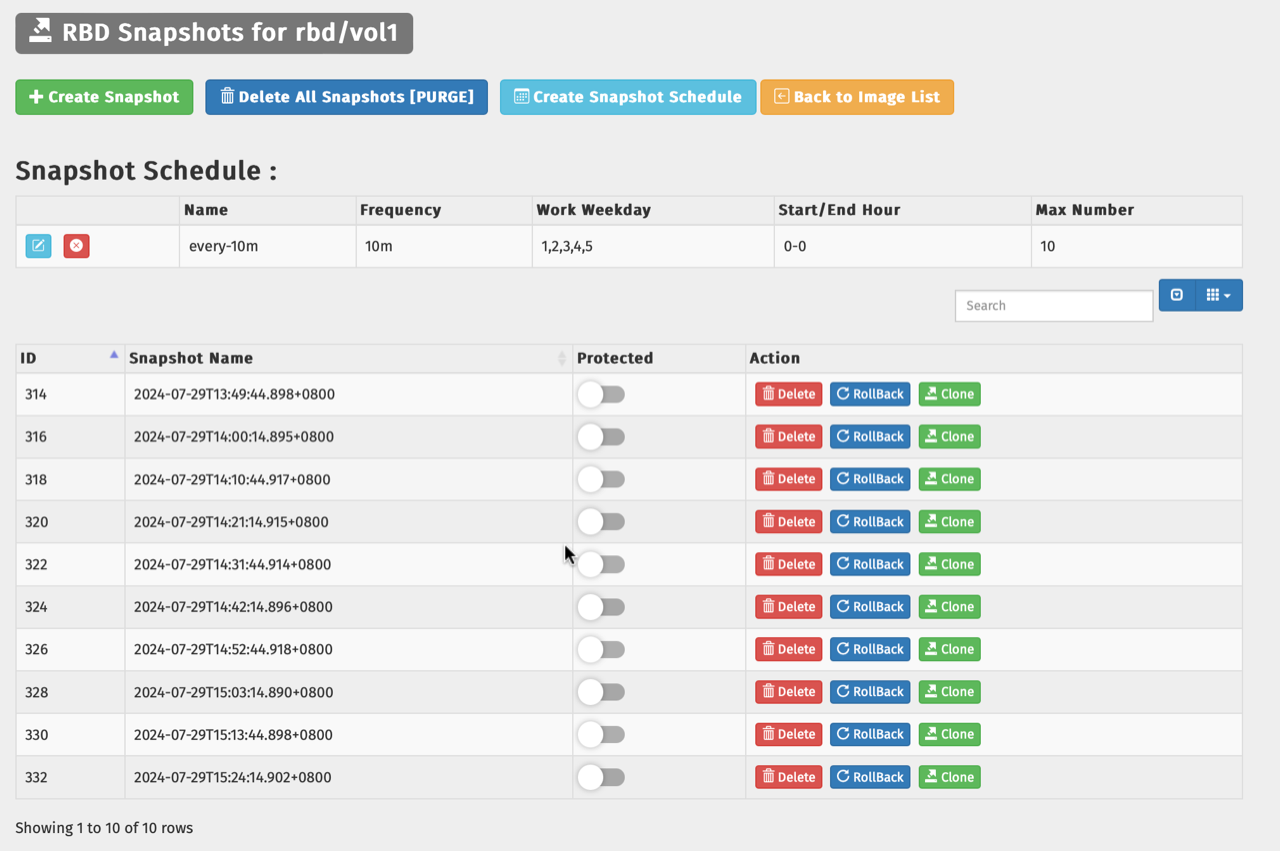Click the edit icon for every-10m schedule

[38, 246]
